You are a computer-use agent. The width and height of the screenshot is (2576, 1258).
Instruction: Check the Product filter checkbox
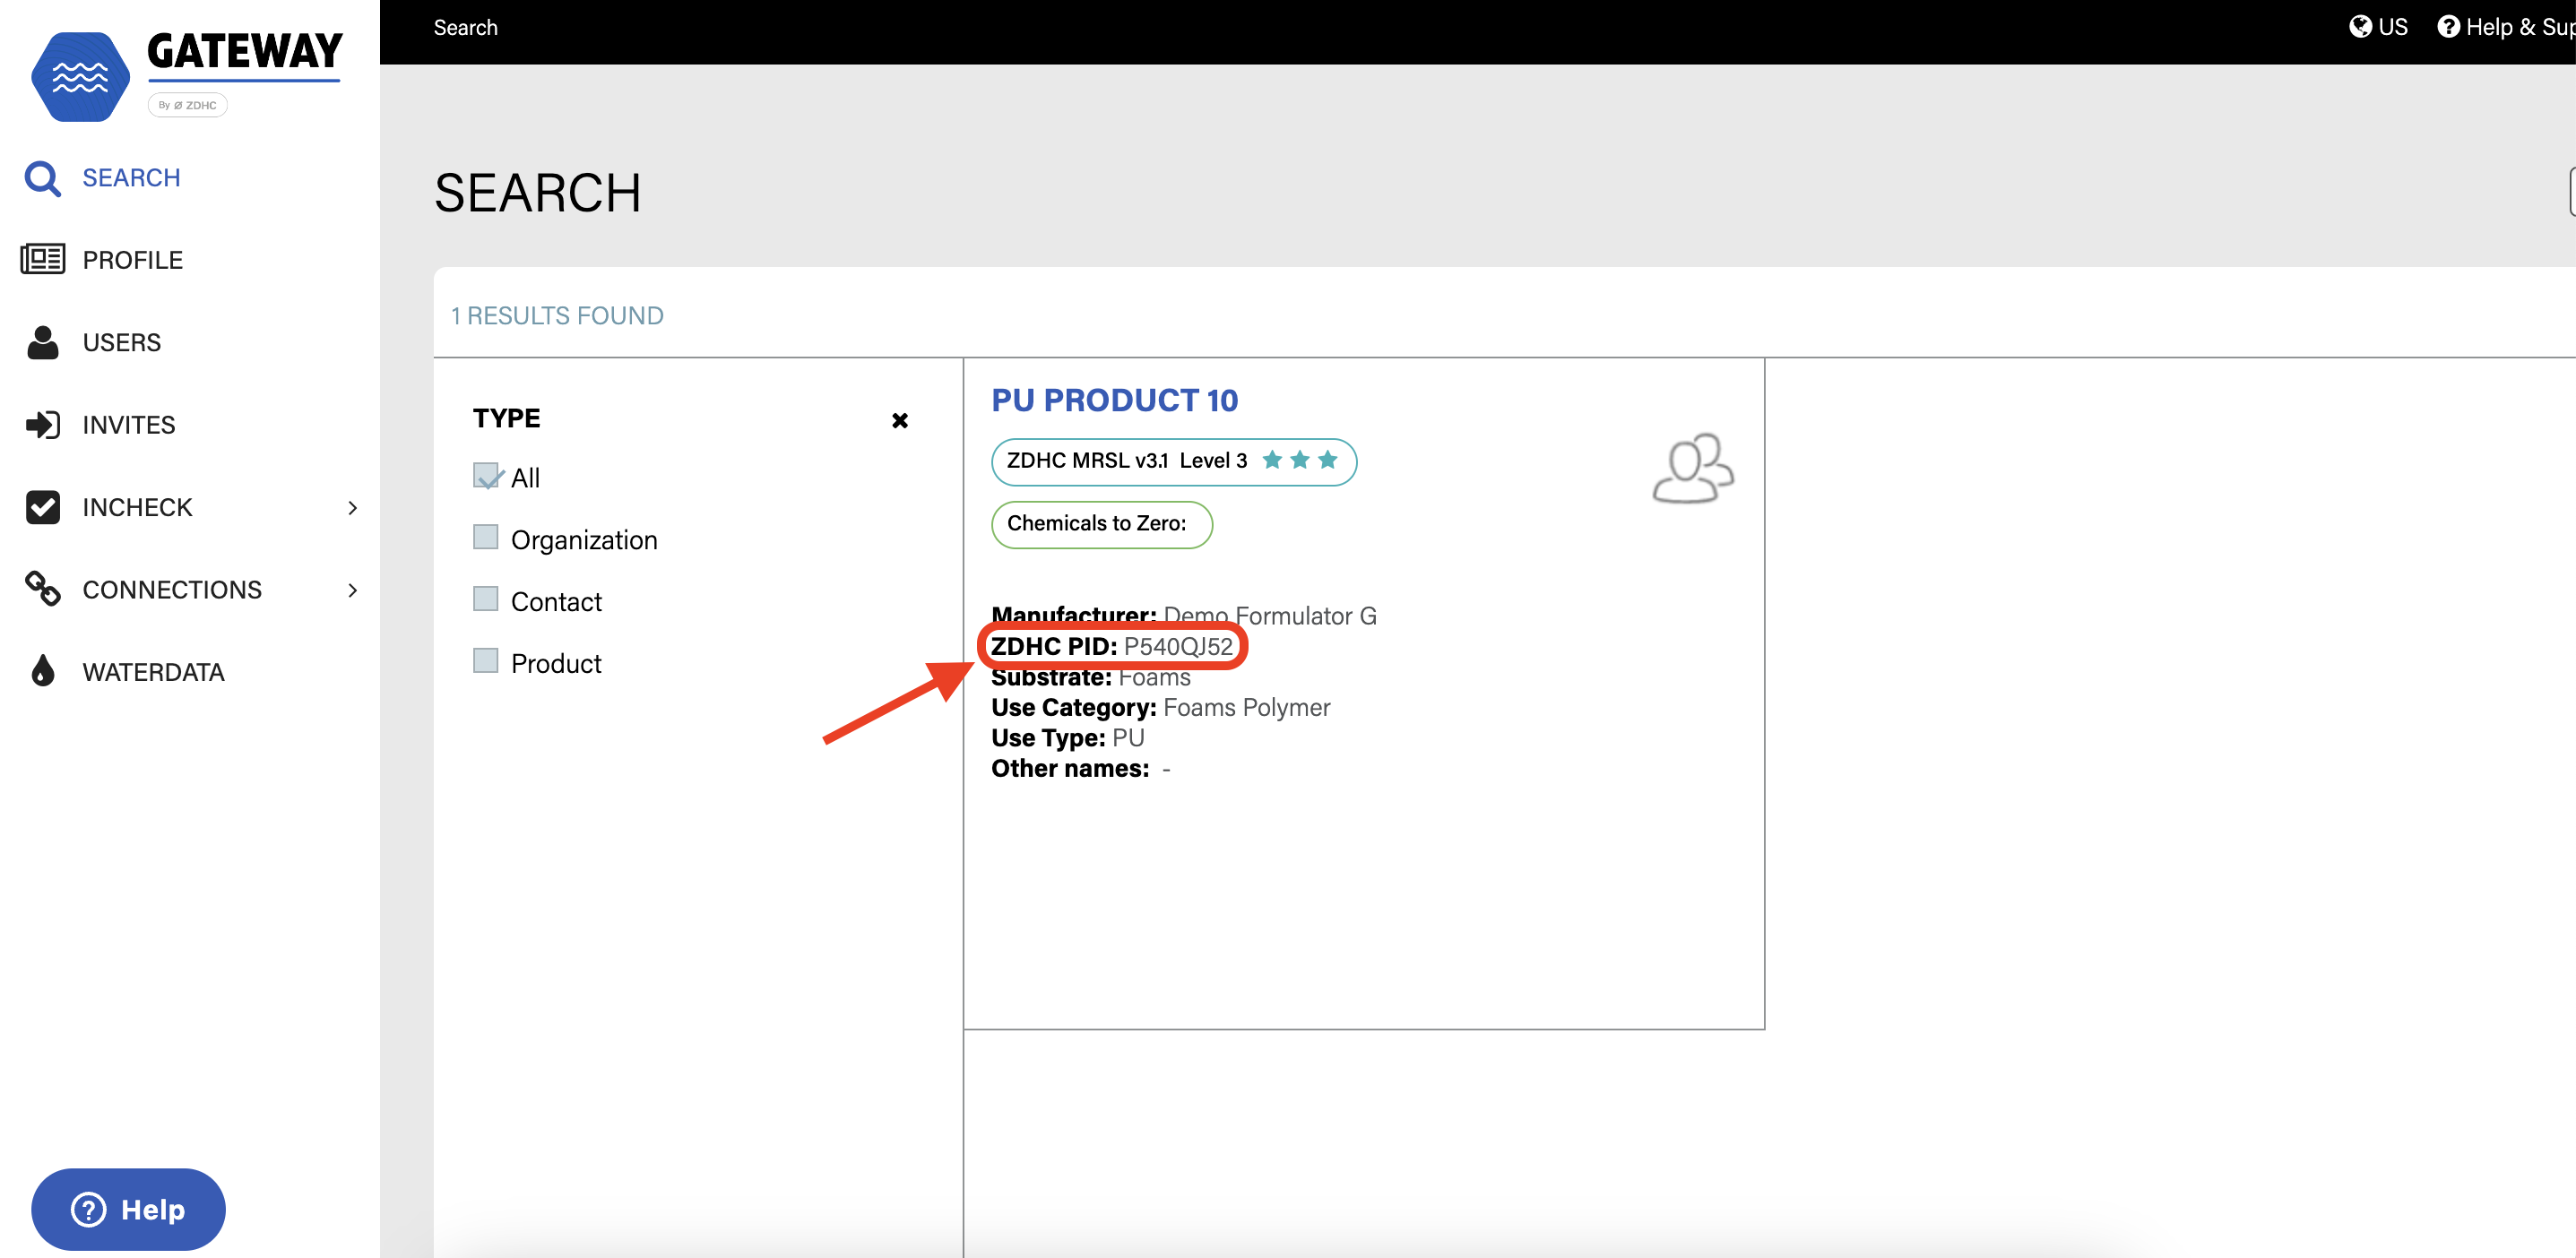coord(485,661)
